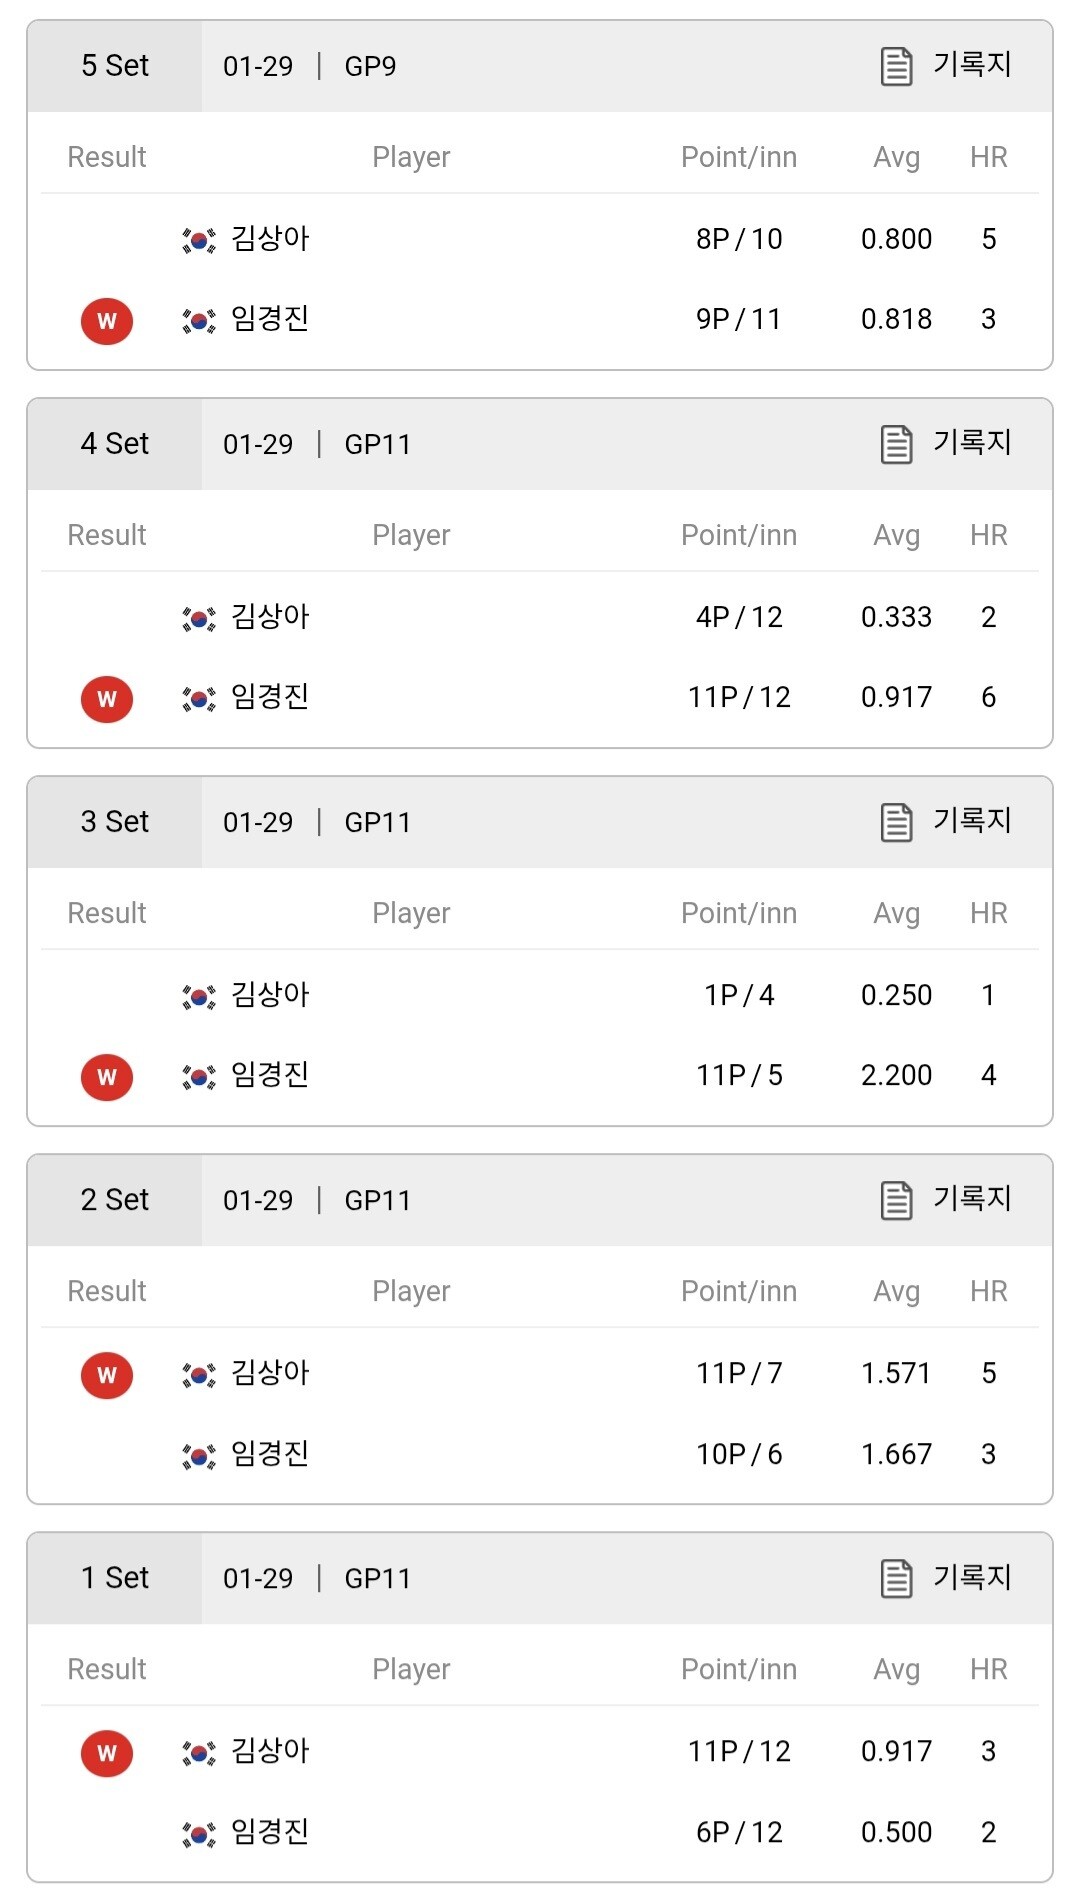Click the red W win badge in 3 Set
This screenshot has width=1080, height=1902.
point(107,1077)
